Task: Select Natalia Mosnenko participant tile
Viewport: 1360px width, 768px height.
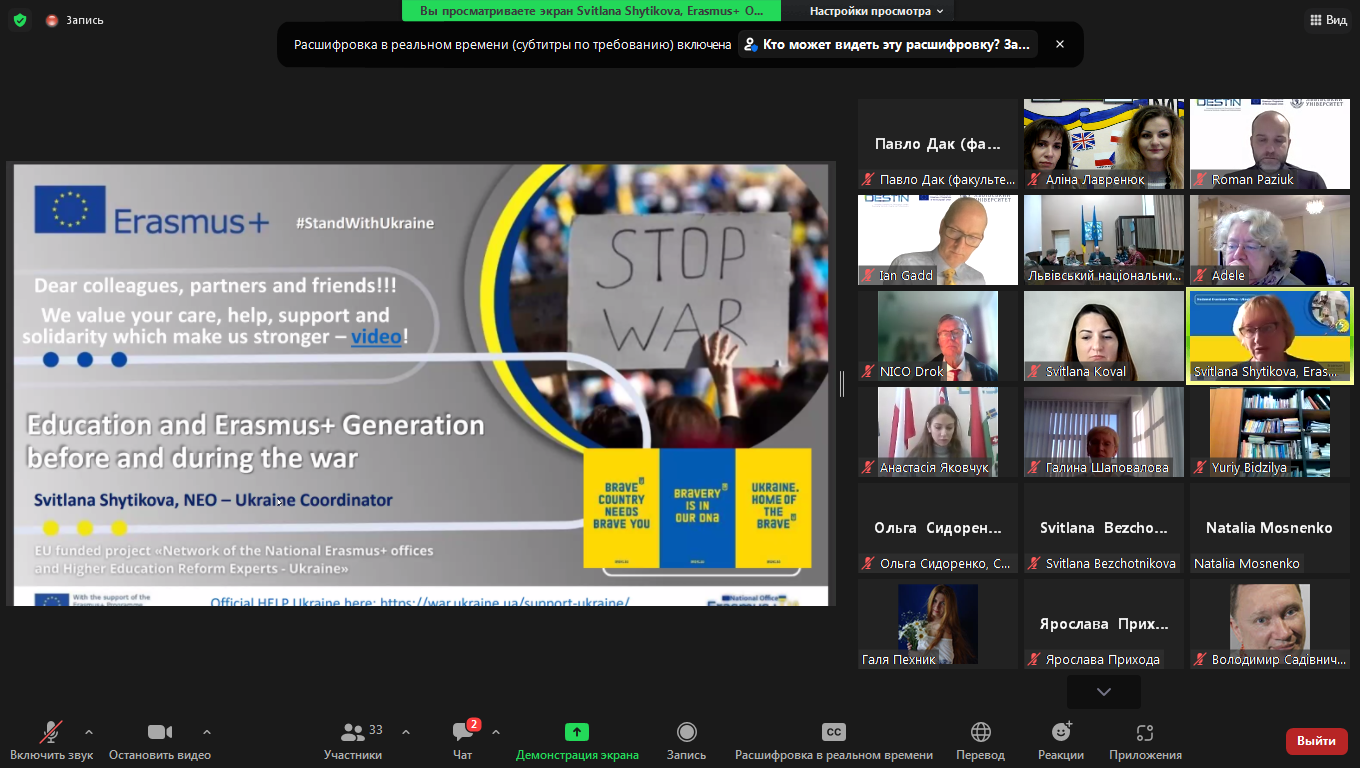Action: click(1270, 528)
